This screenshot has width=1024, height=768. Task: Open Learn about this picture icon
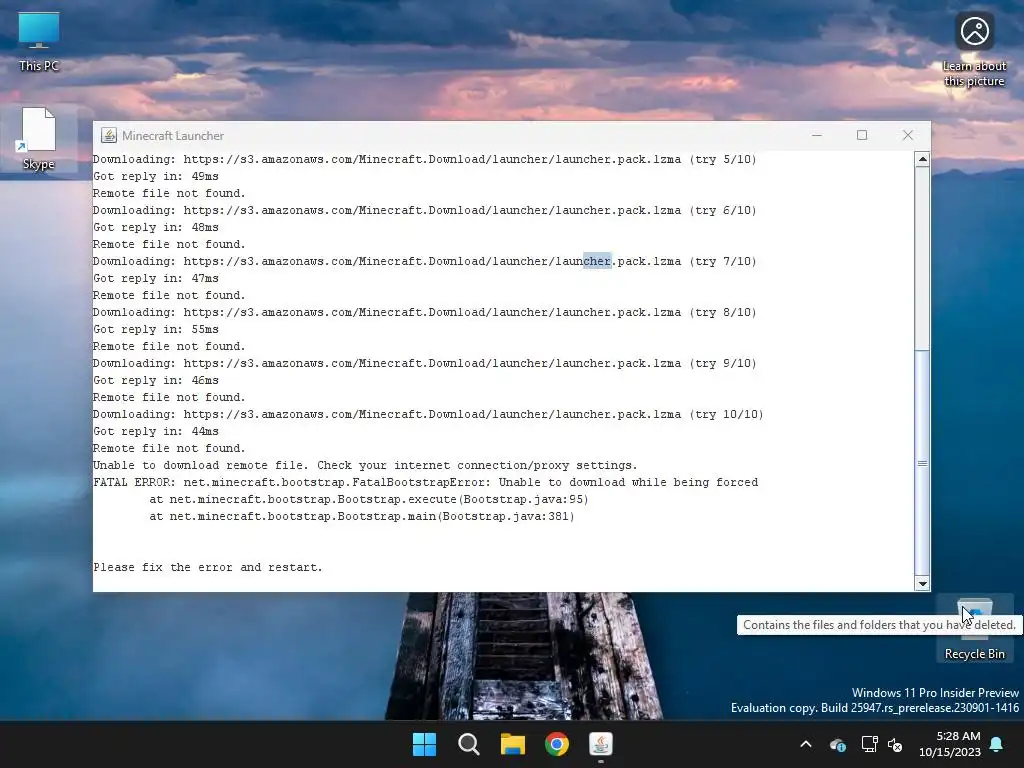point(974,50)
